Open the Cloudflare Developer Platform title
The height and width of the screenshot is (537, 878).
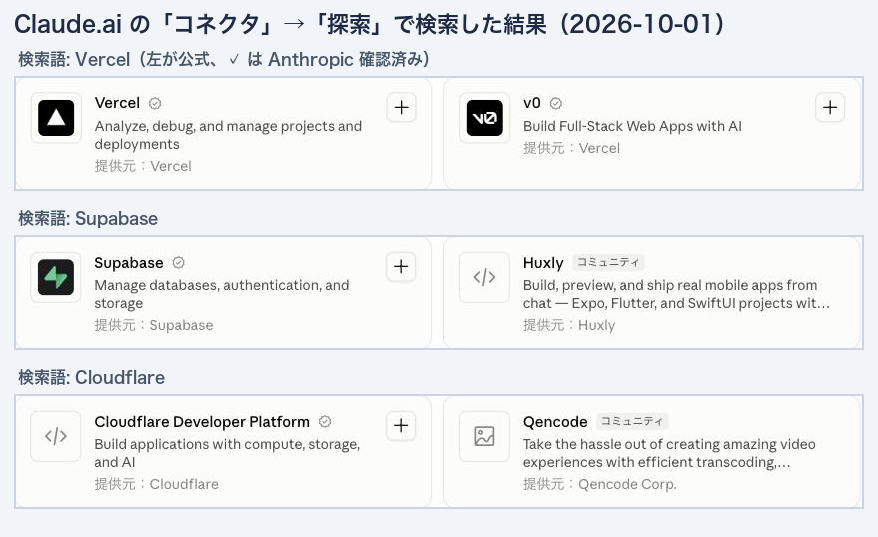pos(202,422)
